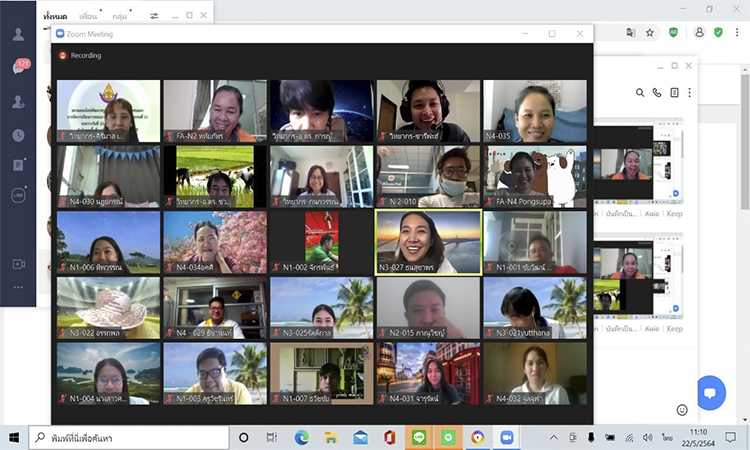Select the N4-031 participant video tile
This screenshot has width=750, height=450.
coord(428,373)
